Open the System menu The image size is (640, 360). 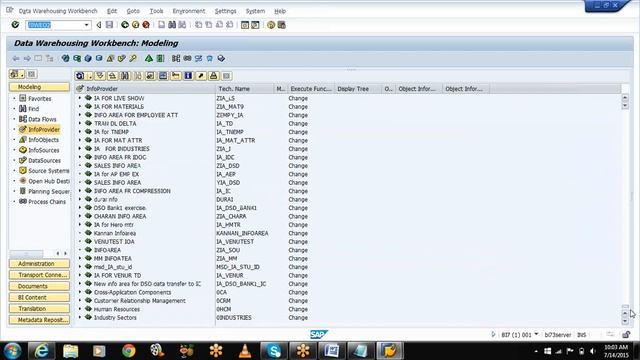255,11
